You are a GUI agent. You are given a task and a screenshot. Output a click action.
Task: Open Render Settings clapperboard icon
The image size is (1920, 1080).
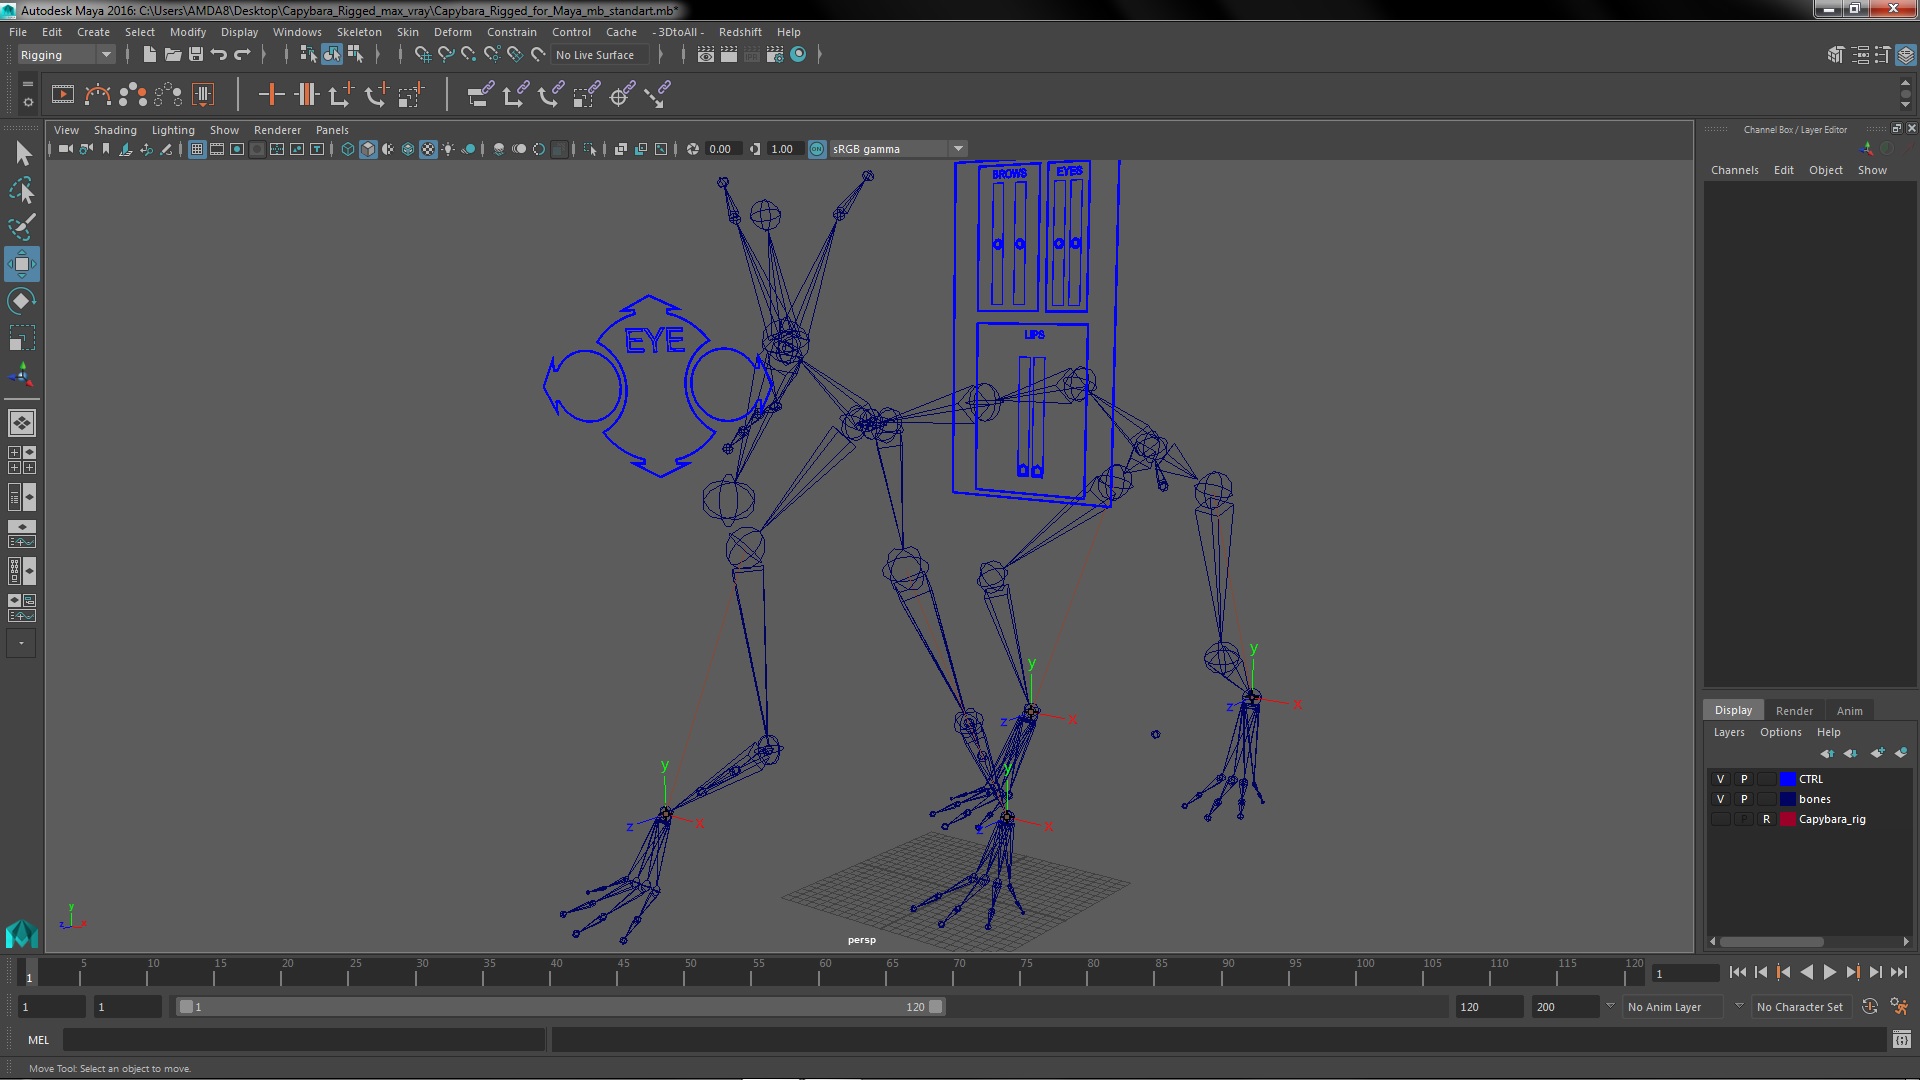tap(775, 54)
